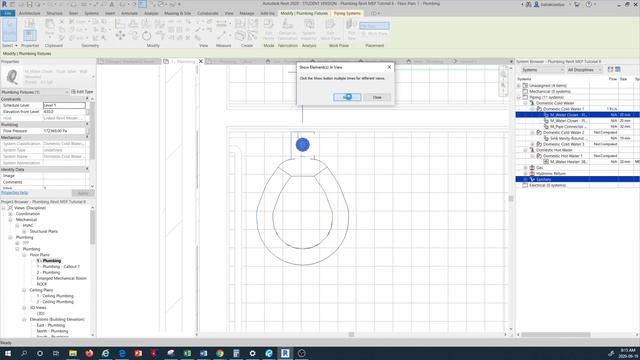The image size is (640, 360).
Task: Click the Pick New placement icon
Action: 351,29
